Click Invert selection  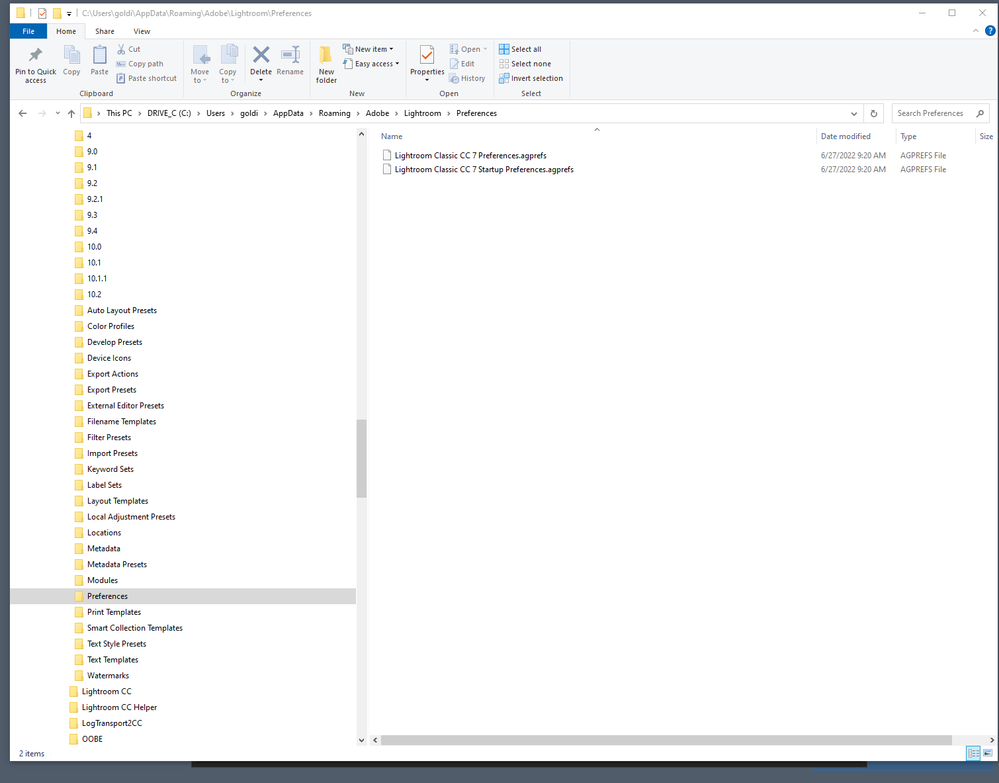tap(531, 78)
